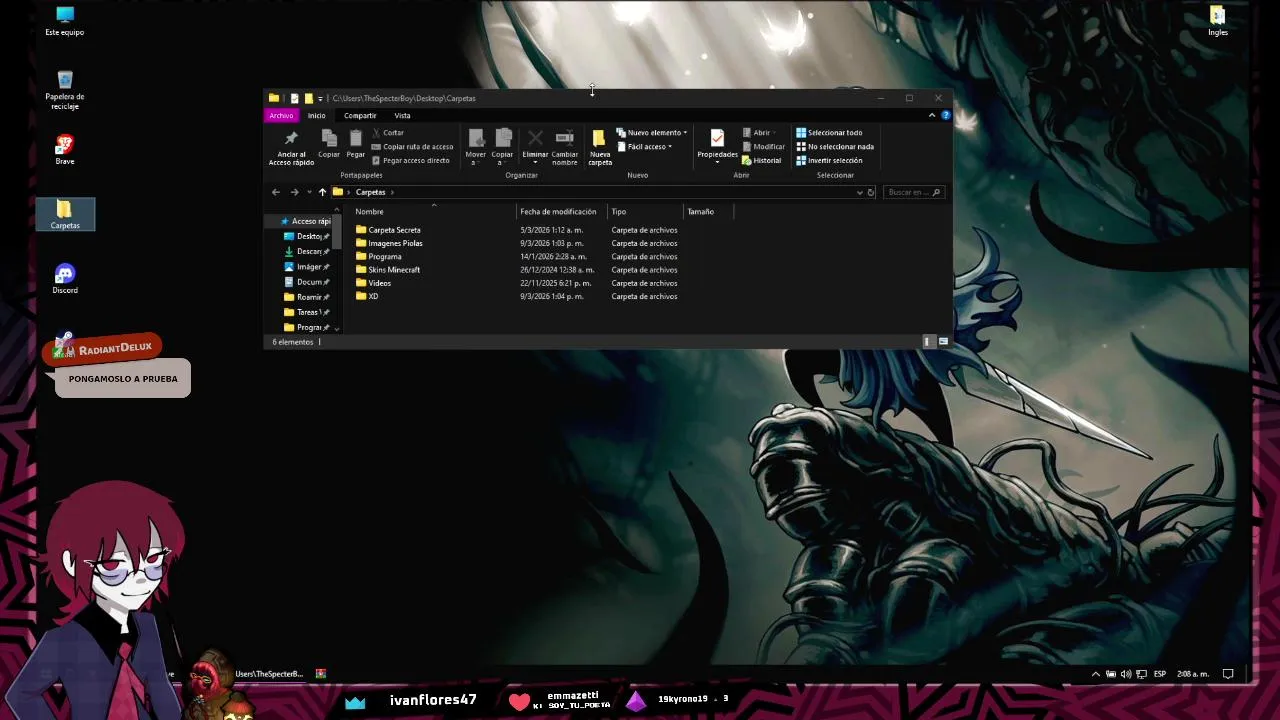Click the Discord desktop icon
The image size is (1280, 720).
(x=64, y=278)
